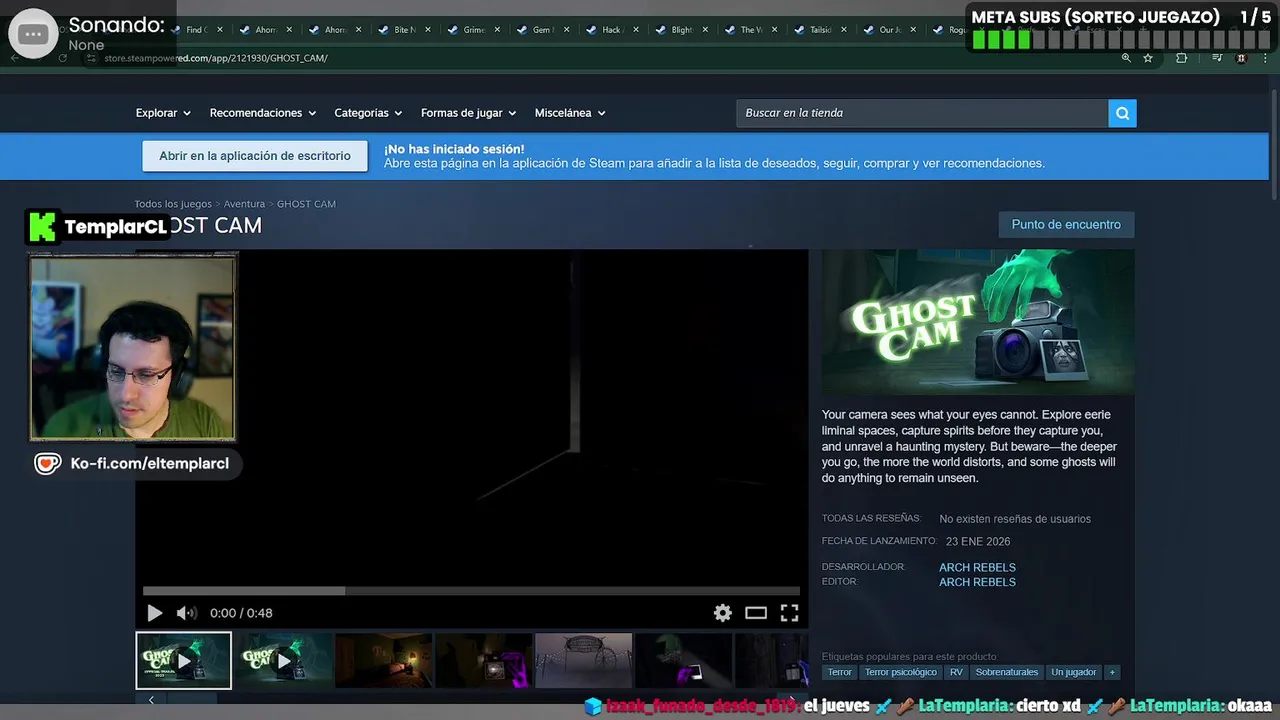Viewport: 1280px width, 720px height.
Task: Select the 'RV' tag
Action: 956,672
